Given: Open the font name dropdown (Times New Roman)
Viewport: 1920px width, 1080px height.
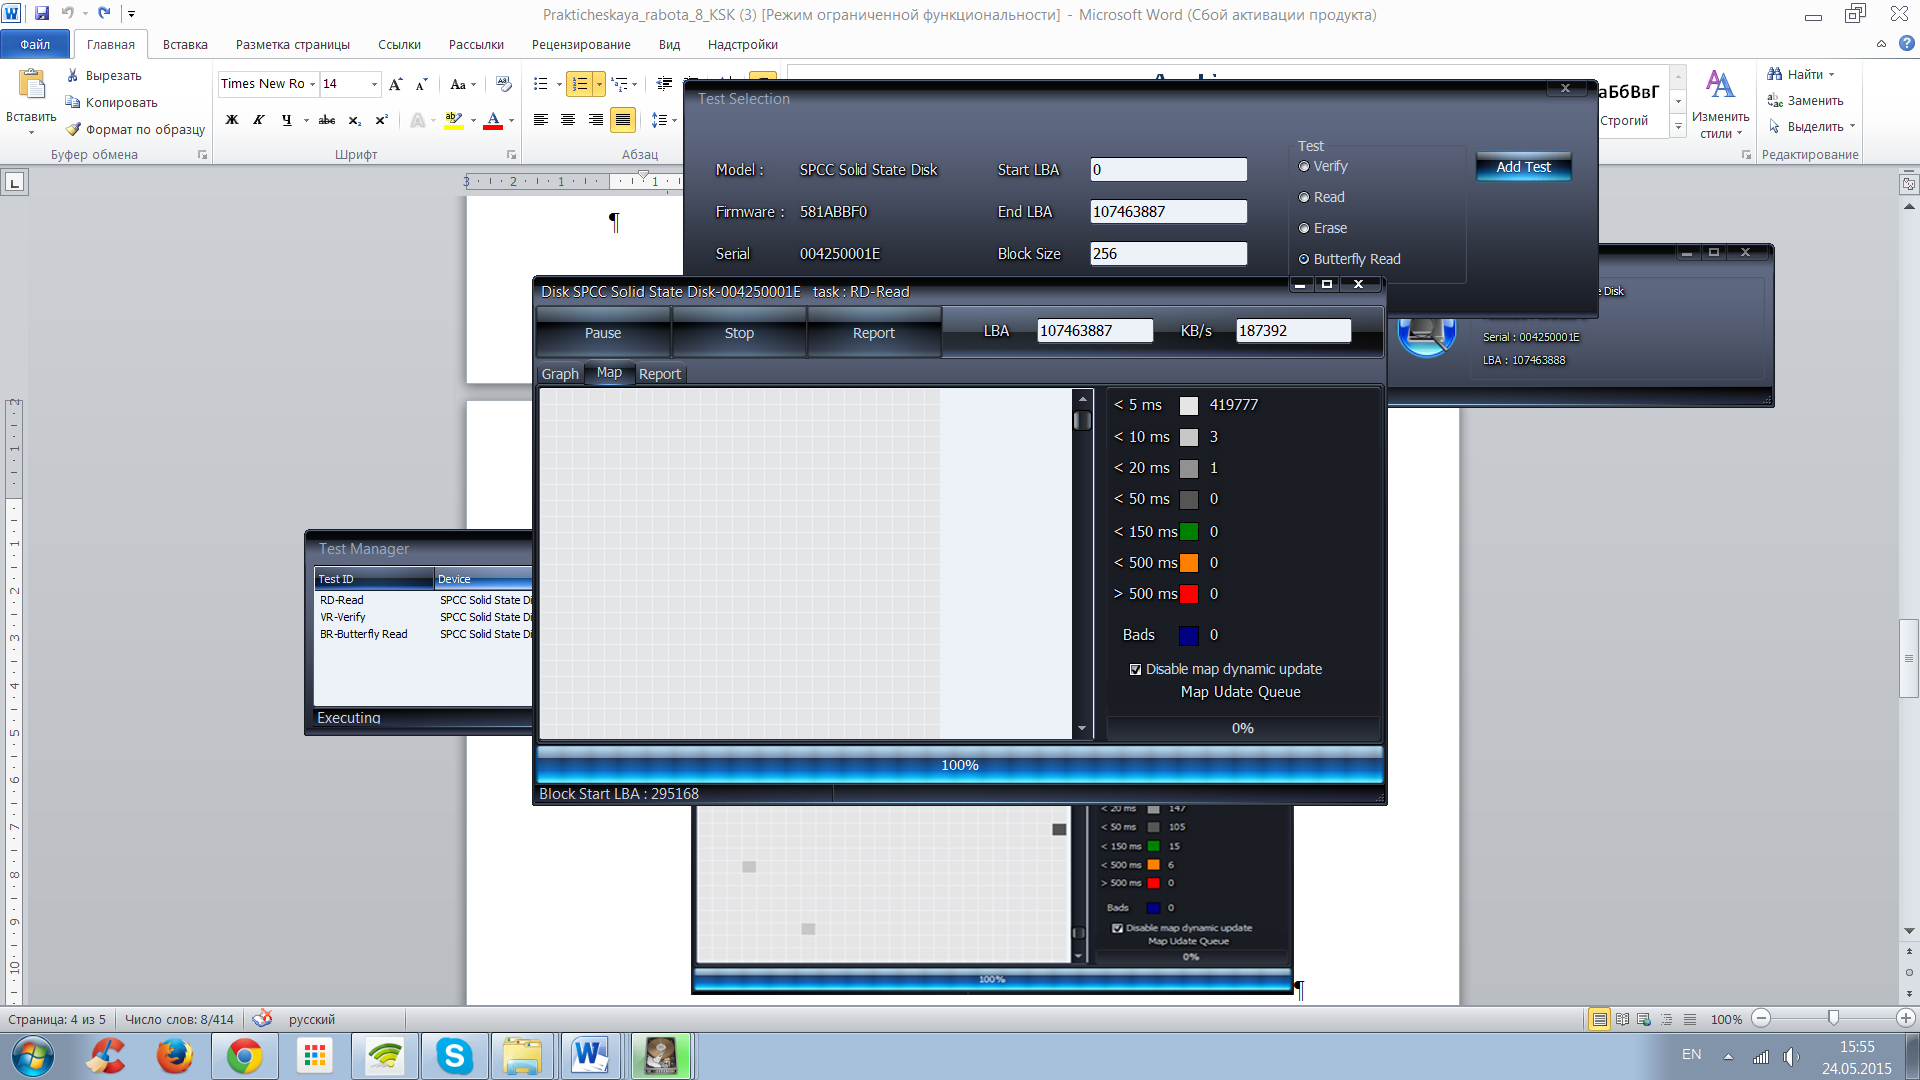Looking at the screenshot, I should click(312, 84).
